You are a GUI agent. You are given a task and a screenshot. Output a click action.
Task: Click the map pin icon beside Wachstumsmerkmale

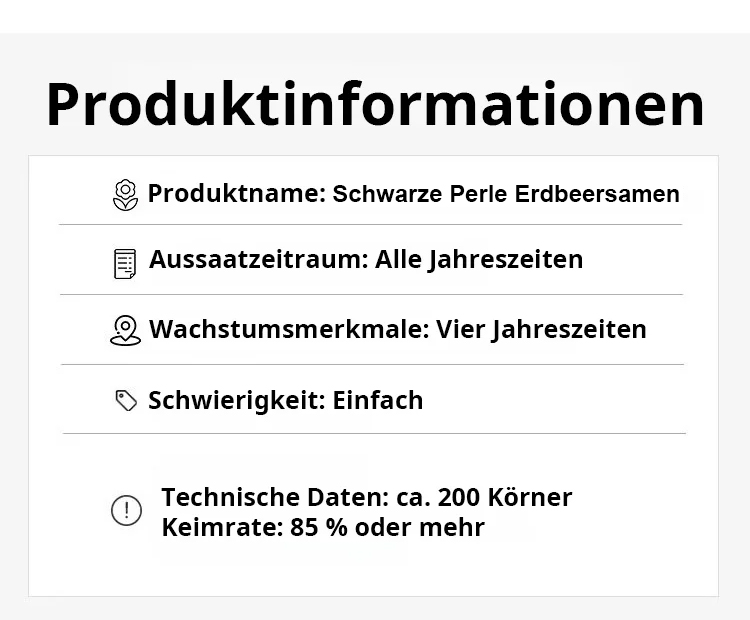click(125, 330)
